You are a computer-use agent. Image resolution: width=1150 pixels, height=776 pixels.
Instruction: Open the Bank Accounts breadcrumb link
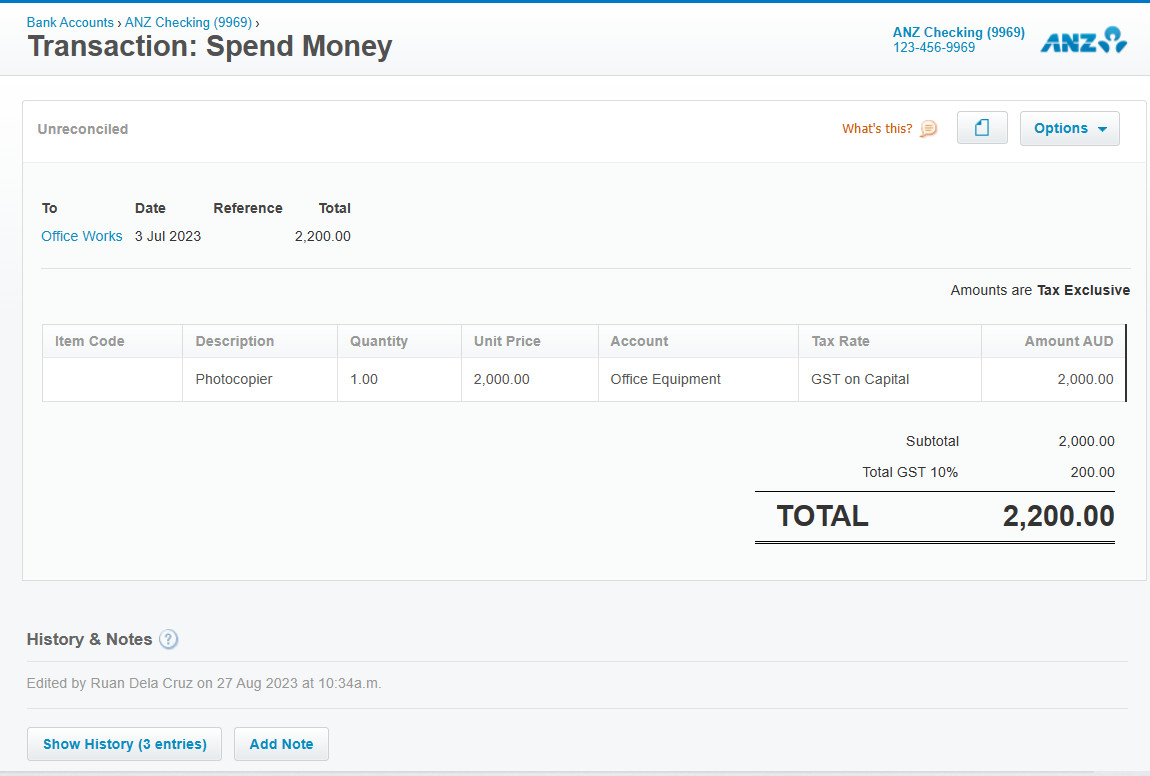click(x=70, y=22)
